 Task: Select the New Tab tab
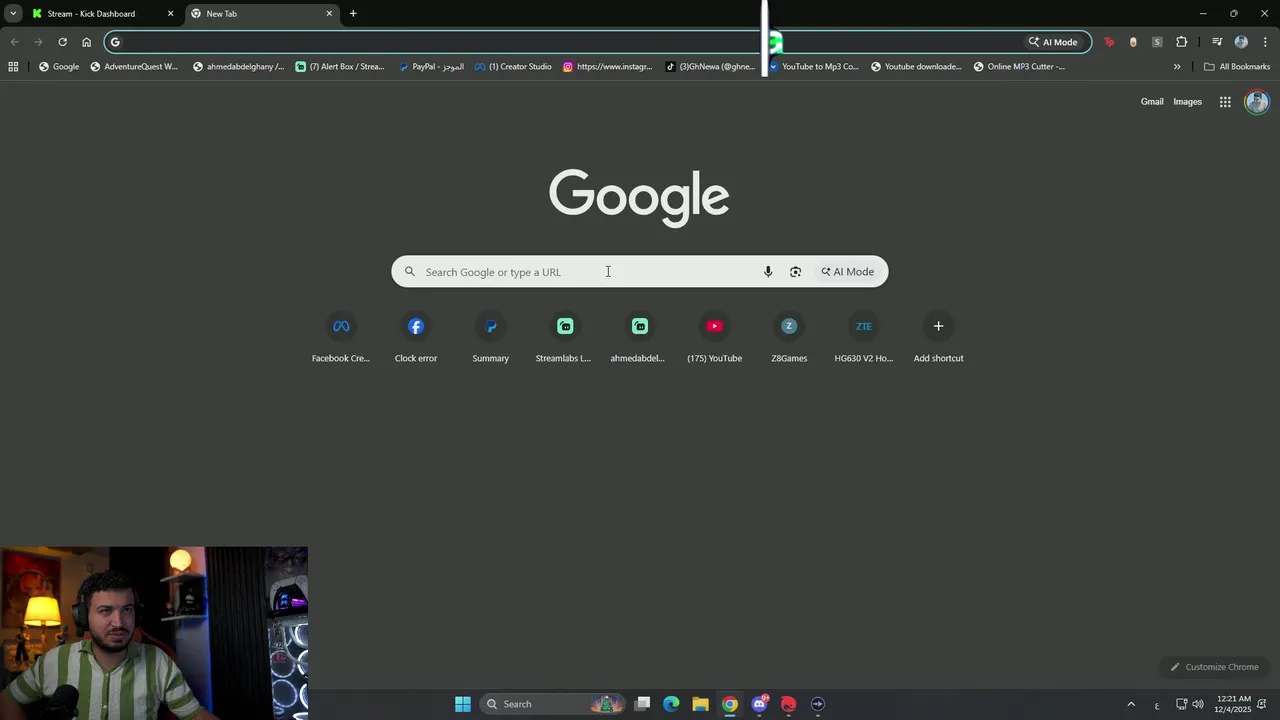click(260, 14)
